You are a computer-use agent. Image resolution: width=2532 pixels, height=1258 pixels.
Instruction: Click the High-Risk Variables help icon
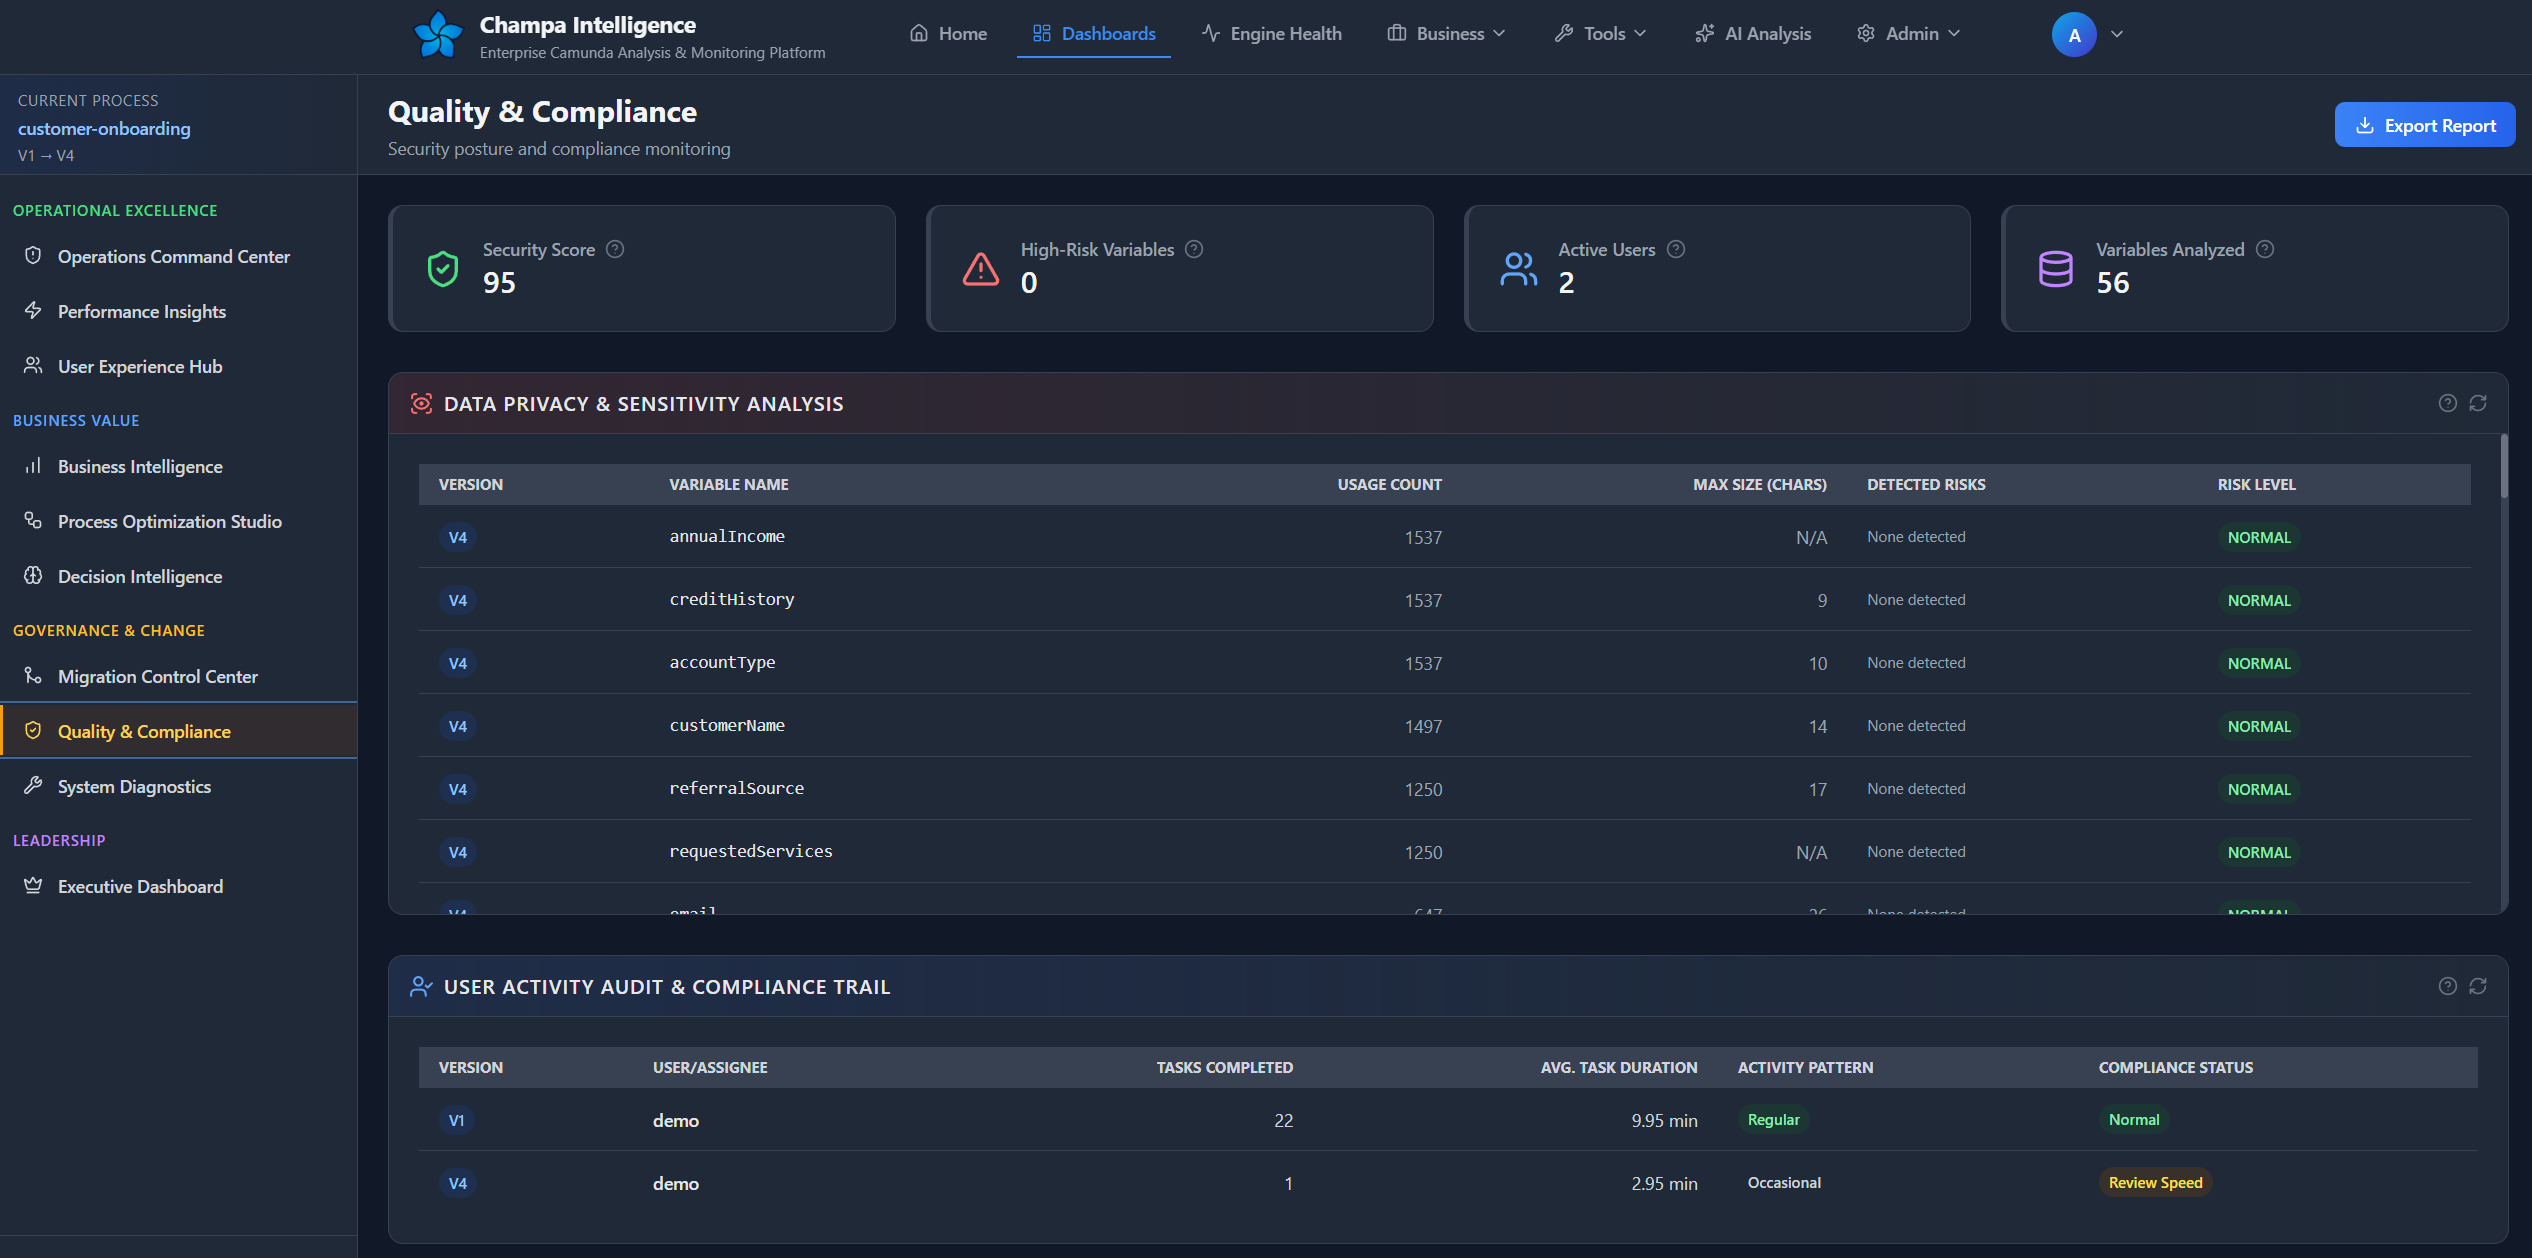pos(1194,249)
